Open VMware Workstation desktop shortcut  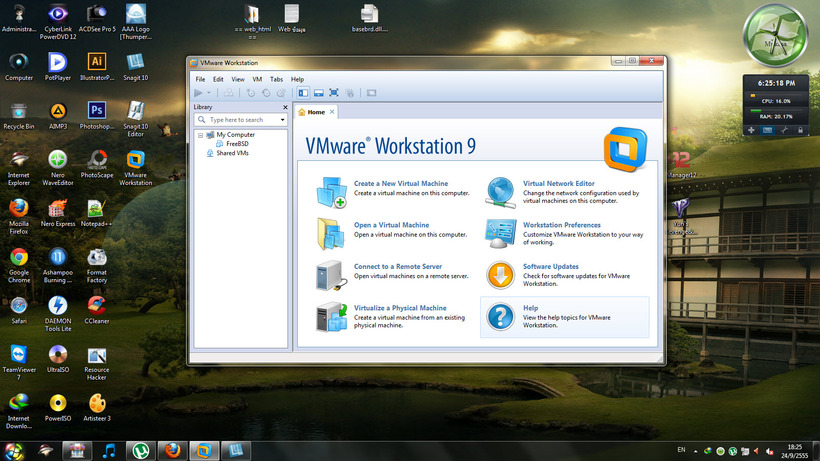135,168
